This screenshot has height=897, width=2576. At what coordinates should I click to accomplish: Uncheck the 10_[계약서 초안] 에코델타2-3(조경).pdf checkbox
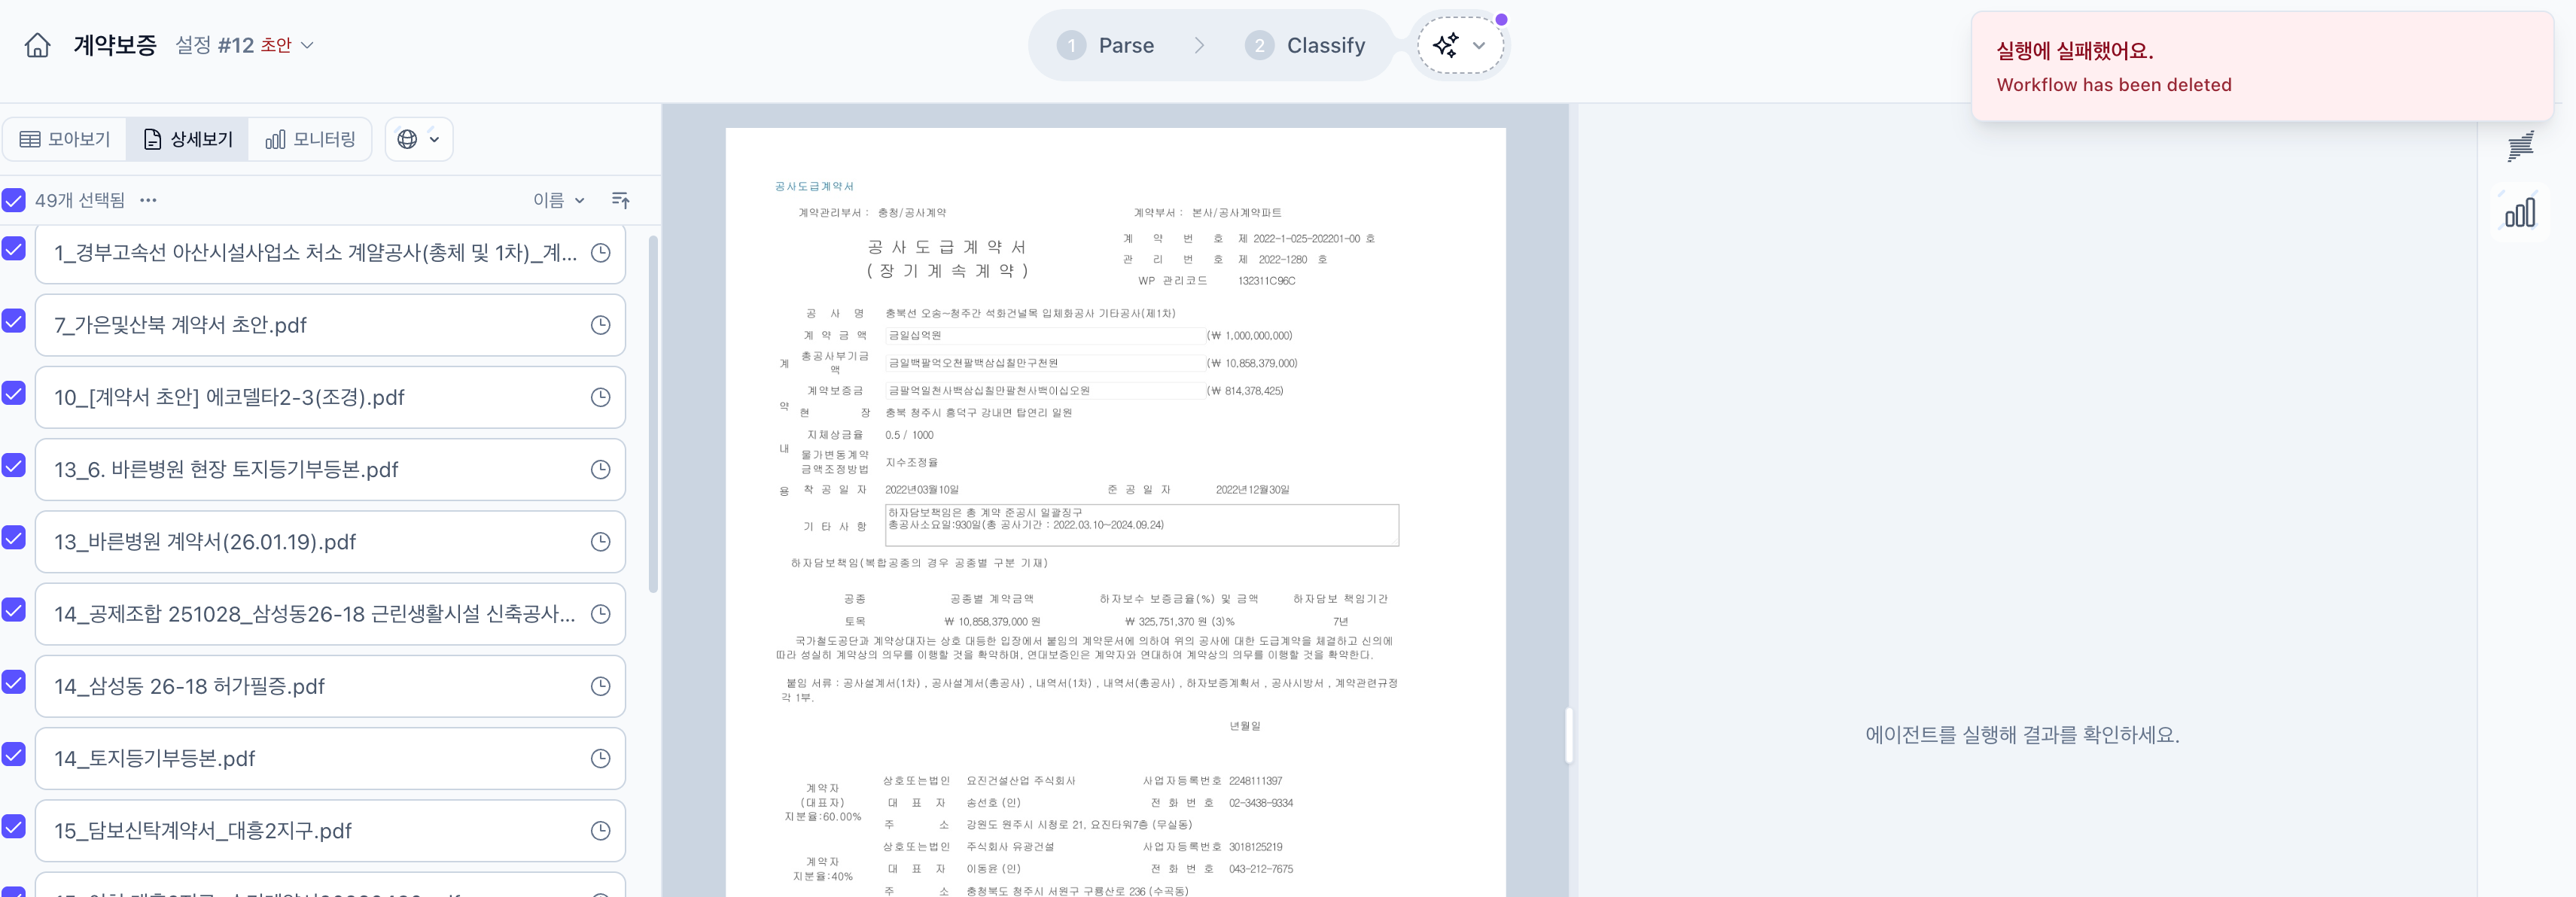click(x=13, y=393)
